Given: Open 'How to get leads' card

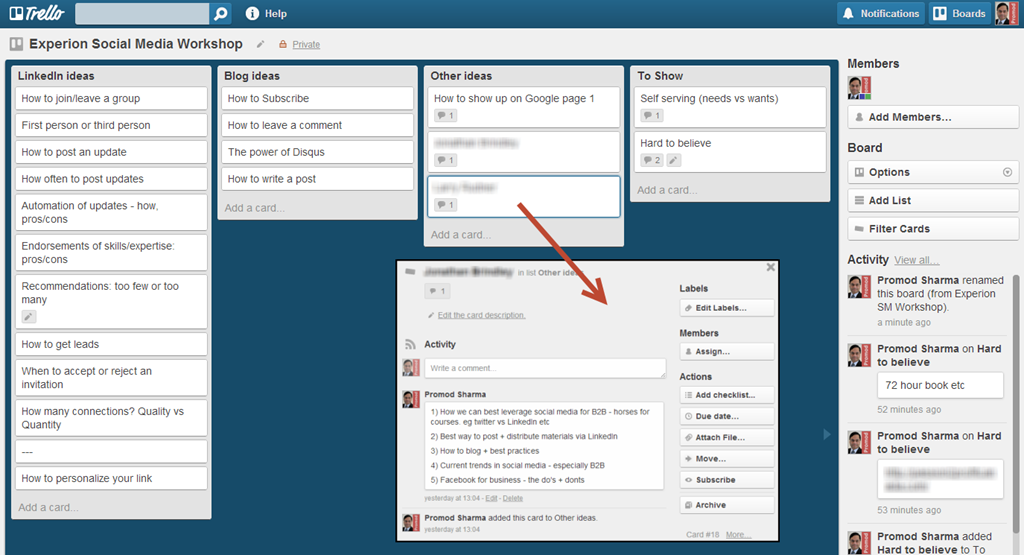Looking at the screenshot, I should pyautogui.click(x=111, y=344).
